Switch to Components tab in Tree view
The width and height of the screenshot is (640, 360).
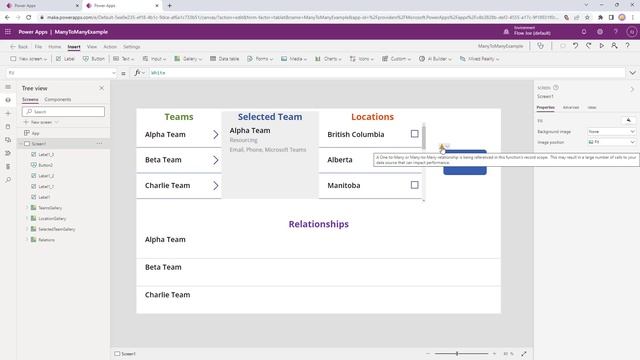(58, 99)
